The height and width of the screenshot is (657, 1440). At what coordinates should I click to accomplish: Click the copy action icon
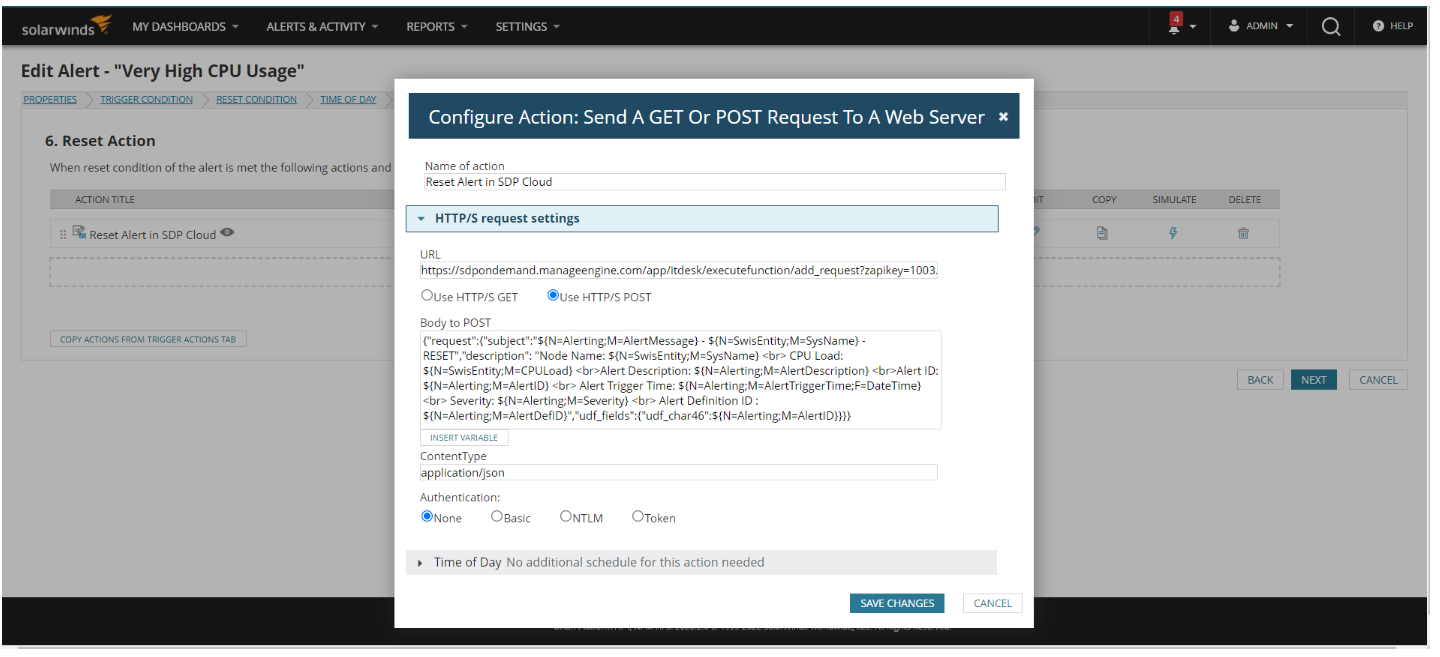pyautogui.click(x=1103, y=233)
